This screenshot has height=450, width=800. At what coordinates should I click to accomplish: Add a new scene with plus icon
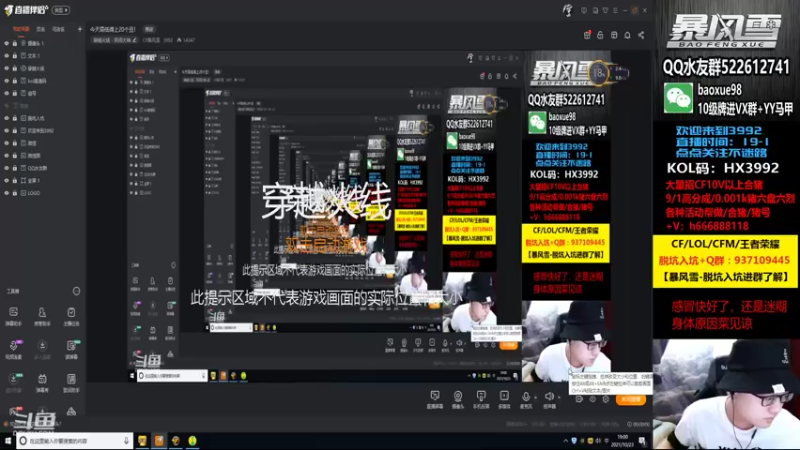pyautogui.click(x=80, y=29)
